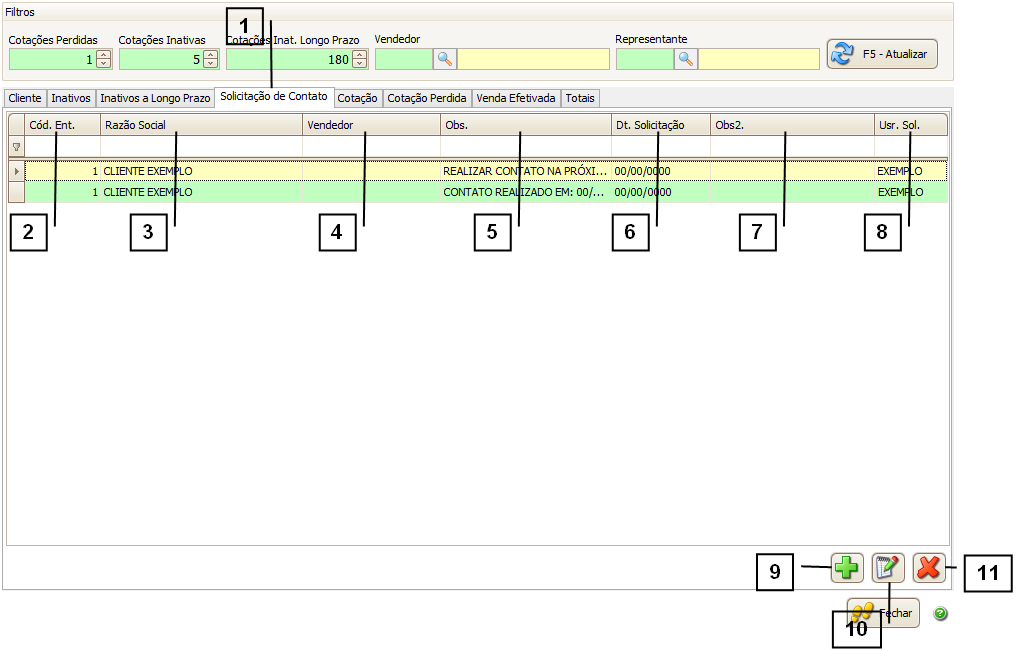Switch to the Cliente tab

24,99
